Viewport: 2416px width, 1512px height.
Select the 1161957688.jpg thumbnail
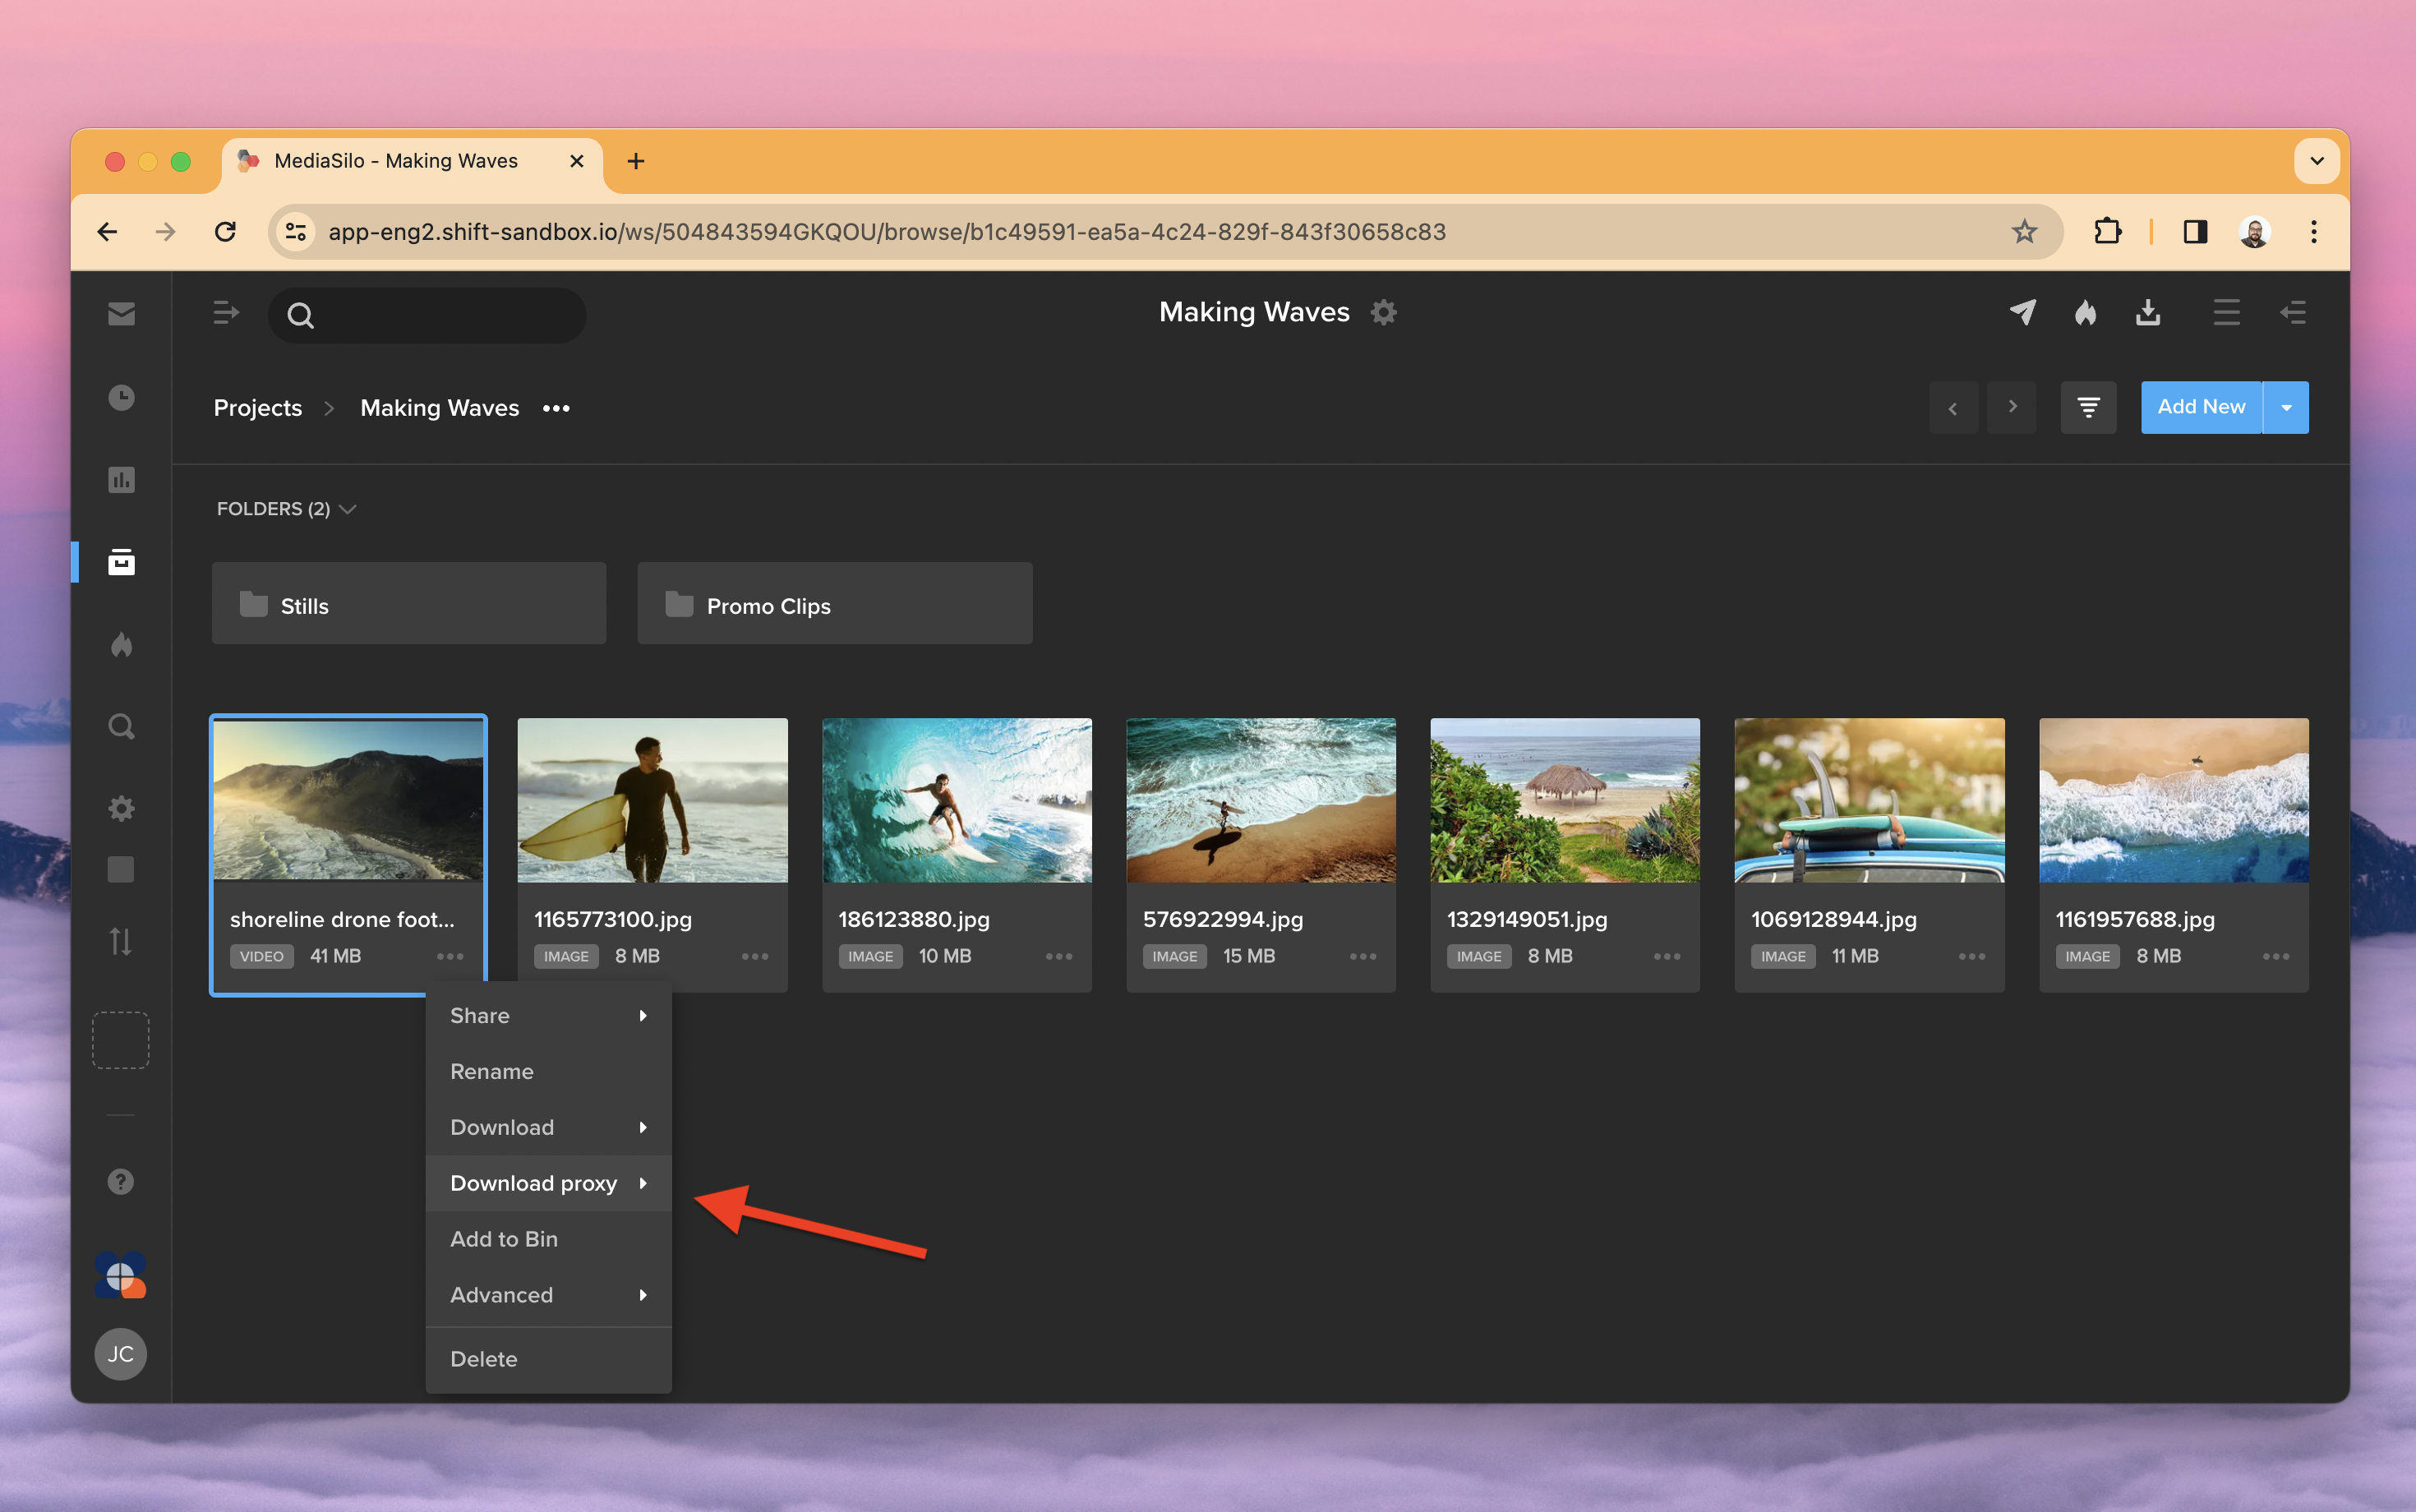(x=2174, y=800)
